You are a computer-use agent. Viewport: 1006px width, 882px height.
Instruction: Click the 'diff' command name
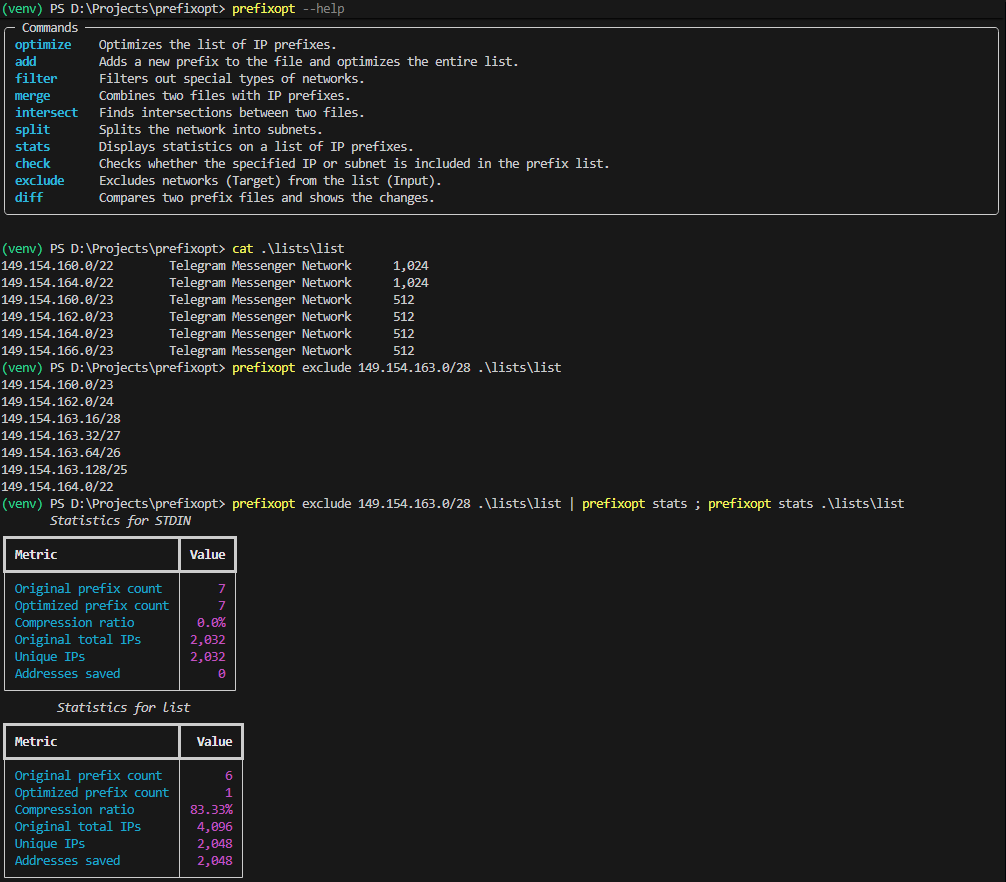click(29, 198)
